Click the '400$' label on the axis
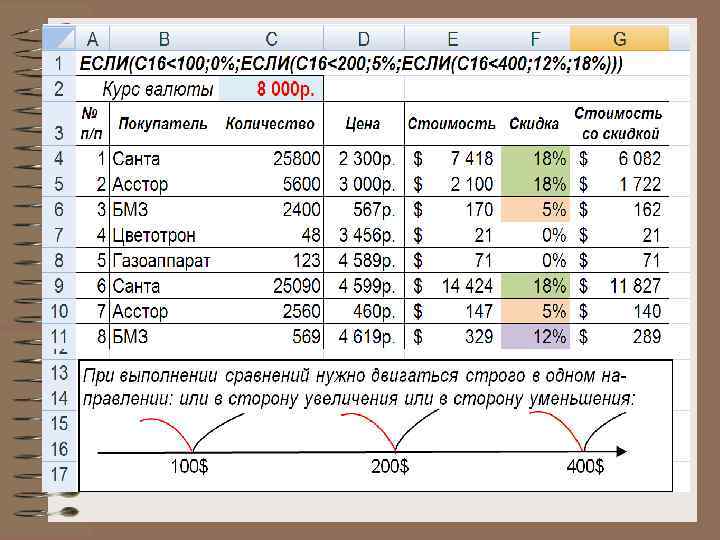This screenshot has height=540, width=720. (x=585, y=467)
